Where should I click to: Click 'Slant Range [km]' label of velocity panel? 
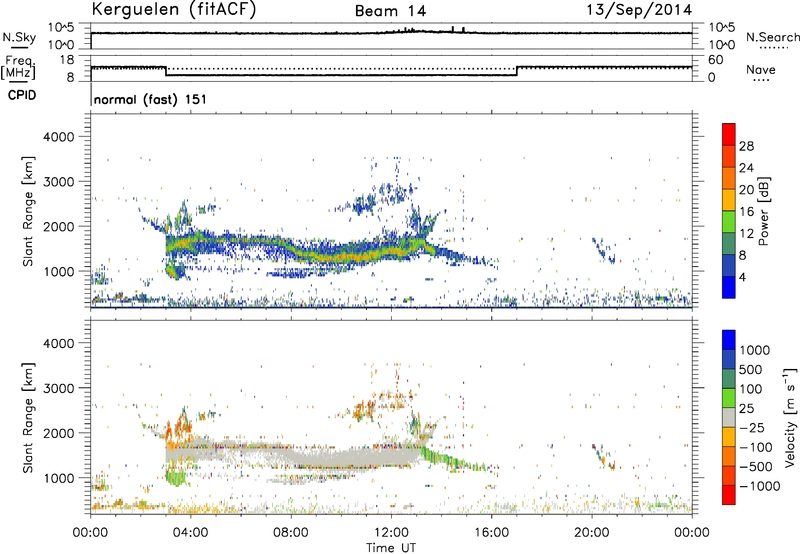pyautogui.click(x=28, y=417)
